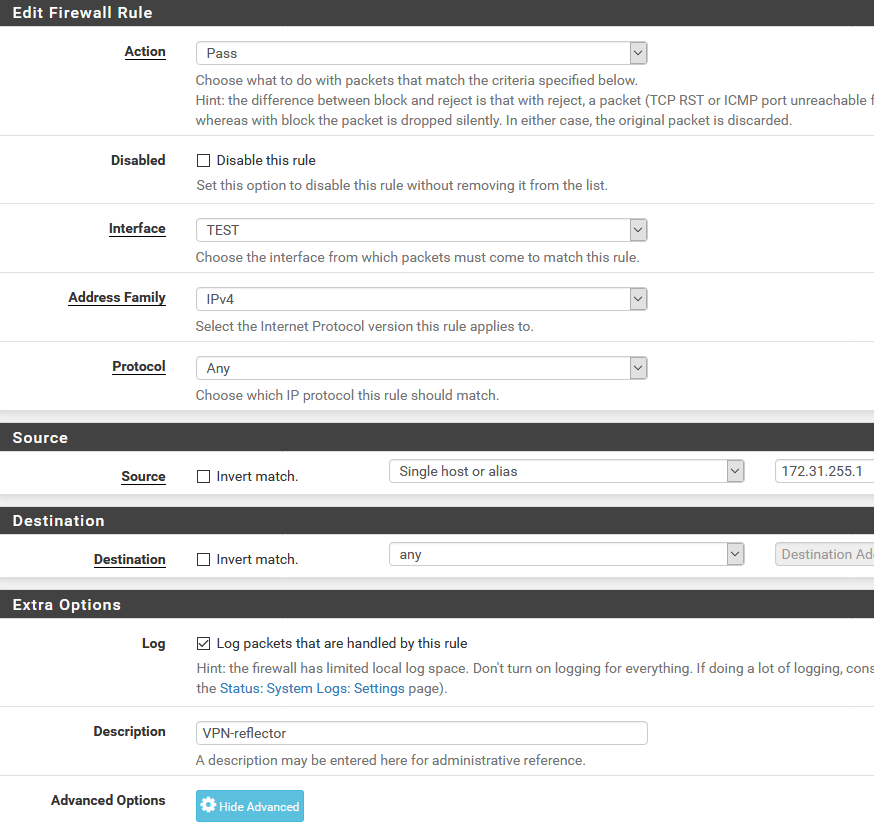874x827 pixels.
Task: Click the Description field with VPN-reflector
Action: coord(421,733)
